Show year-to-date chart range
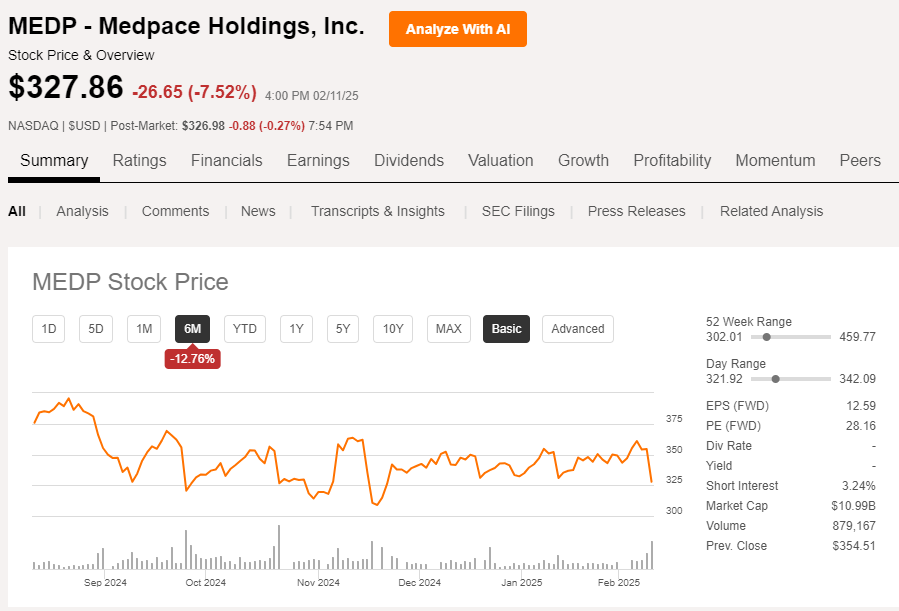 pos(244,328)
